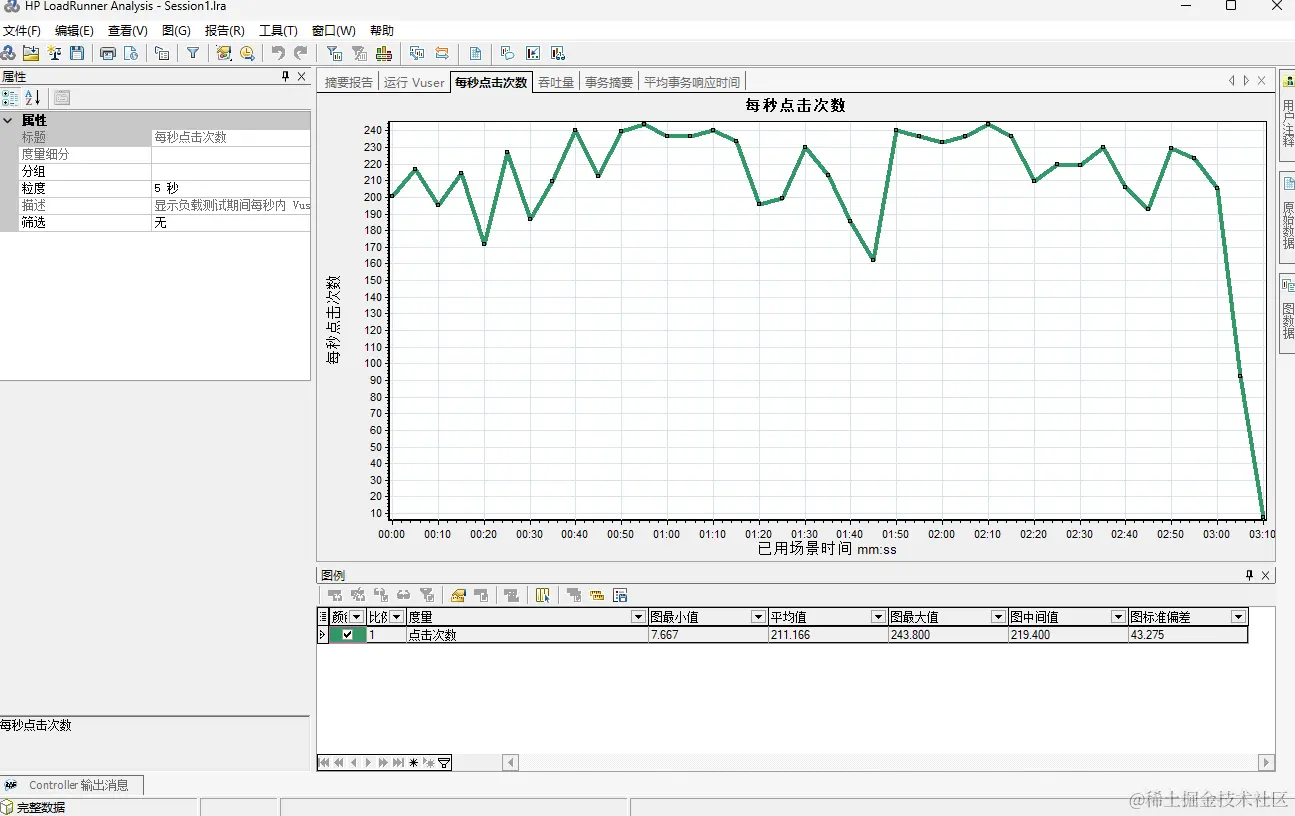Switch to the 运行 Vuser tab
1295x816 pixels.
tap(414, 82)
